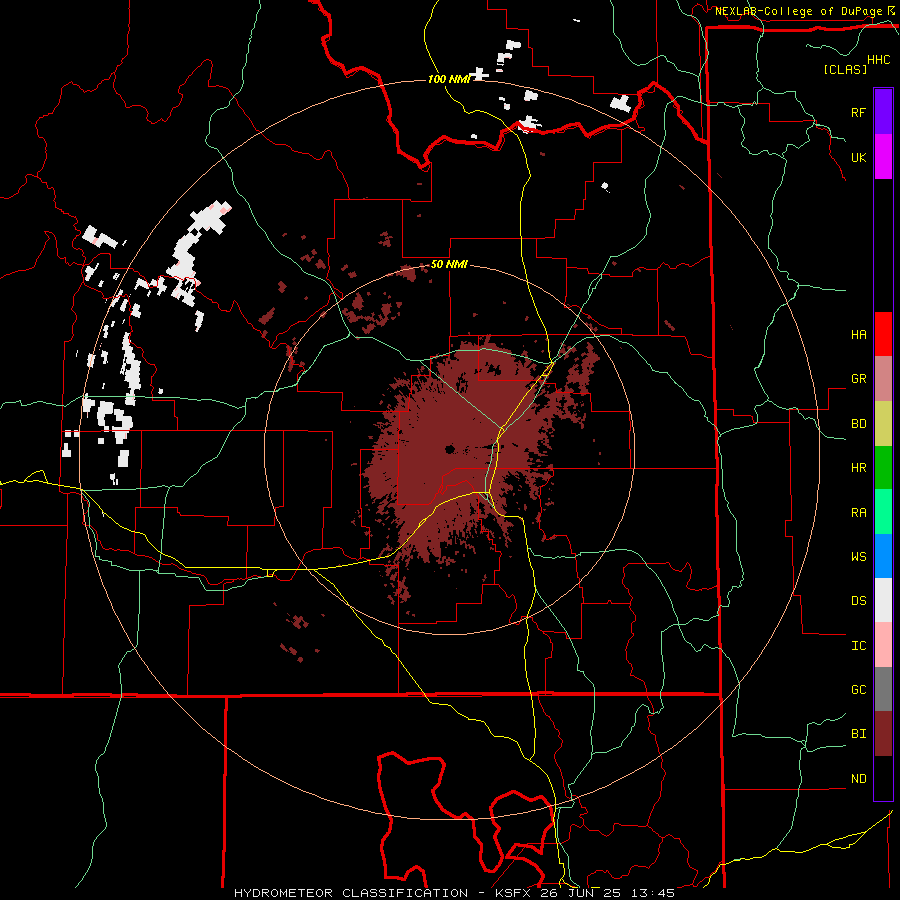Click the "13:45" timestamp text

point(652,893)
